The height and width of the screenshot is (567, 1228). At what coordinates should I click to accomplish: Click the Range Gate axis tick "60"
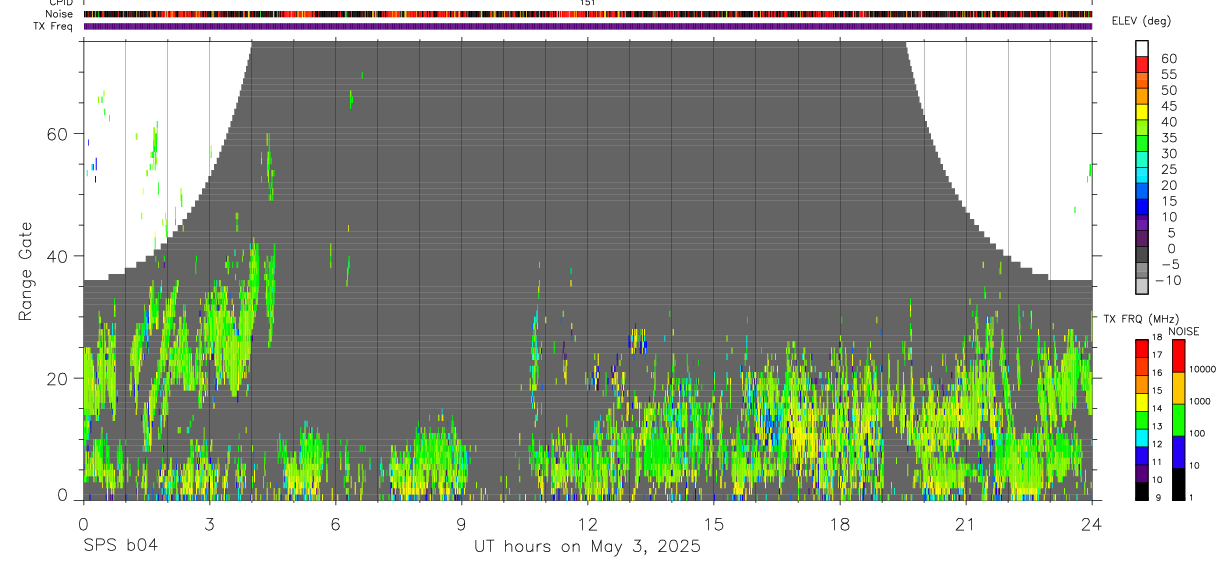pos(58,134)
